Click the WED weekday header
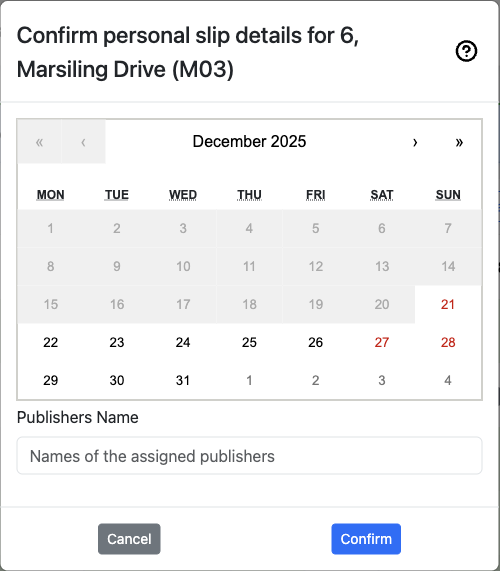Screen dimensions: 500x571 pyautogui.click(x=183, y=195)
